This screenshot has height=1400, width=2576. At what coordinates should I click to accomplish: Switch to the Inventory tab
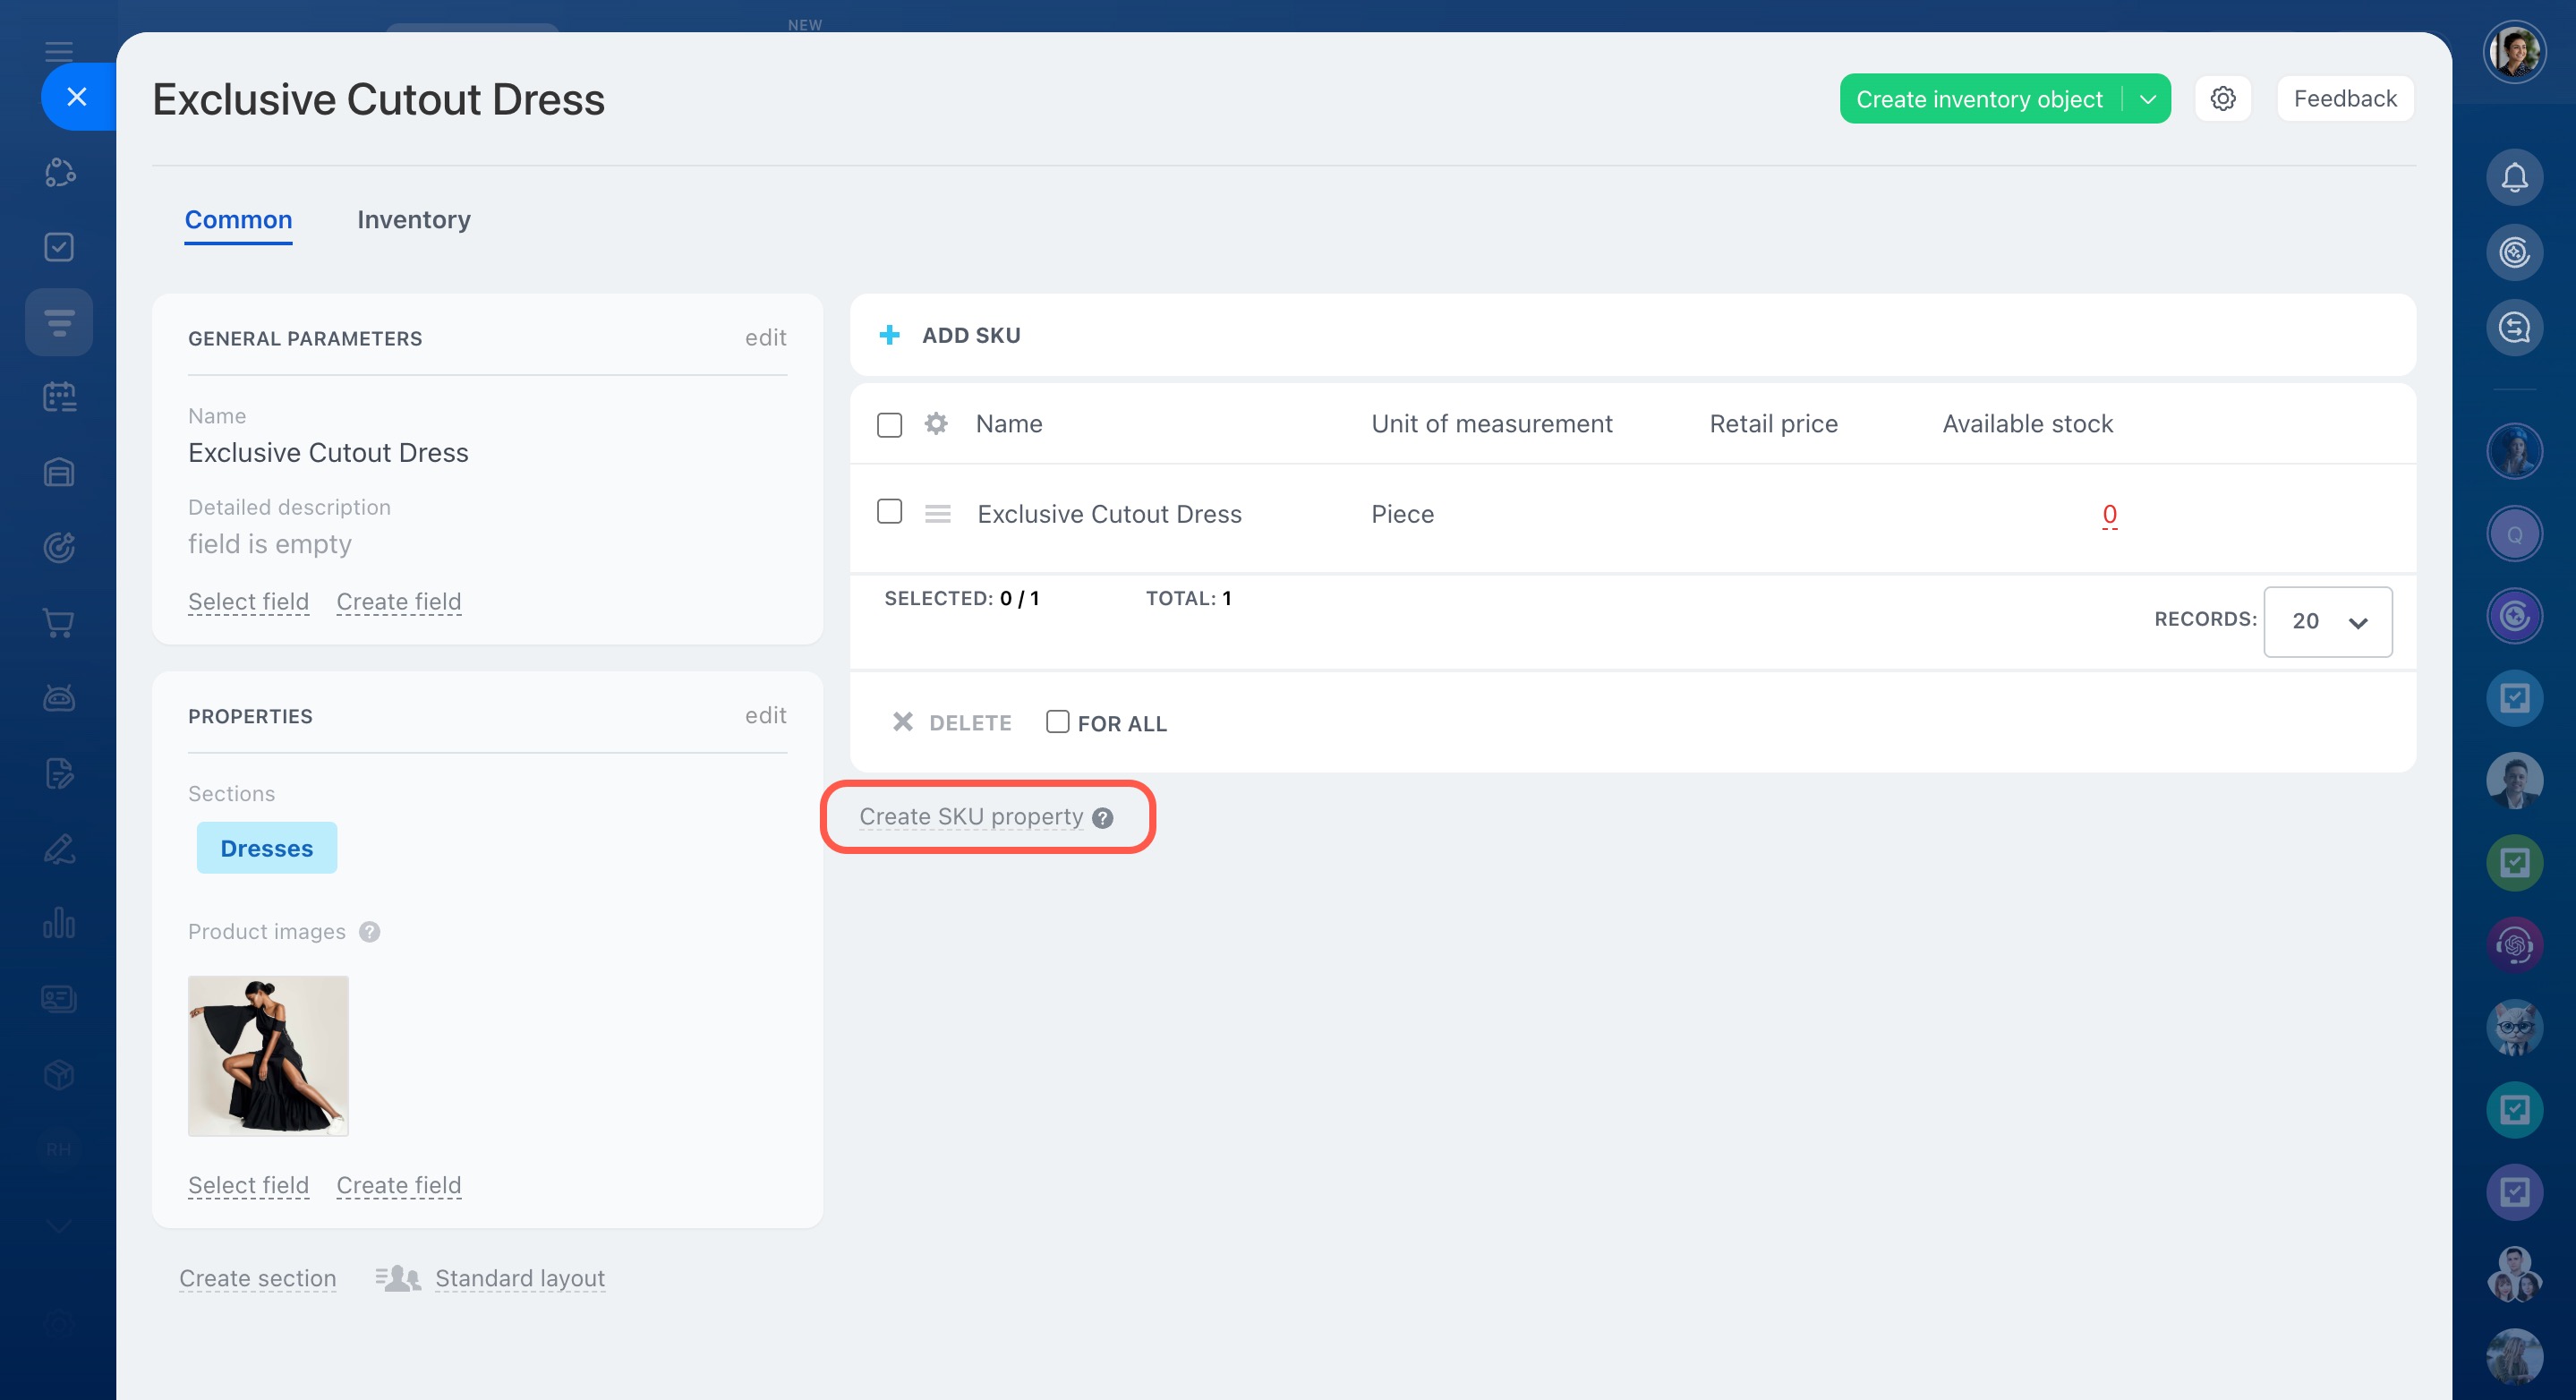[x=413, y=219]
